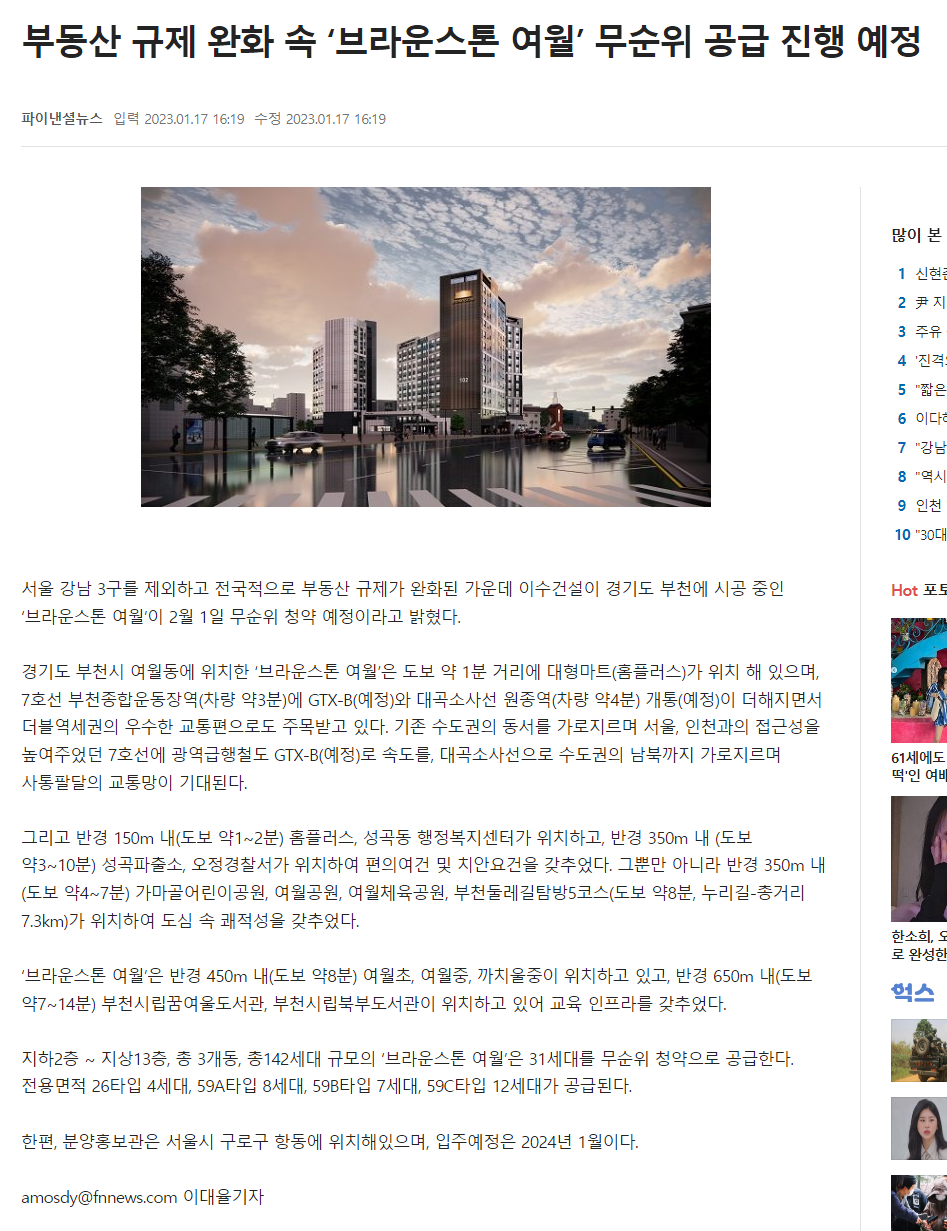Click the 많이 본 section heading
The image size is (947, 1231).
click(x=917, y=236)
